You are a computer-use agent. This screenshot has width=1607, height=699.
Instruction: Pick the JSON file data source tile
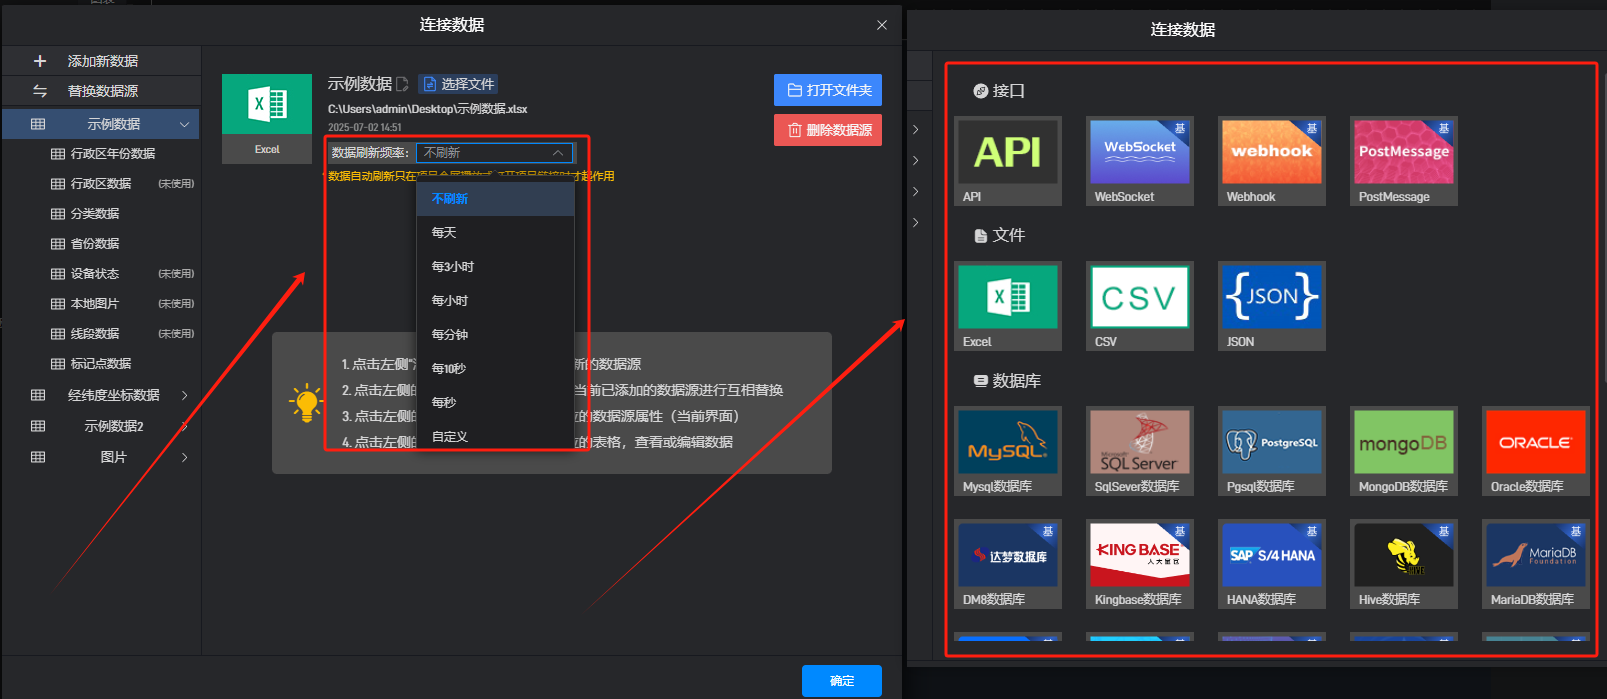click(x=1272, y=306)
